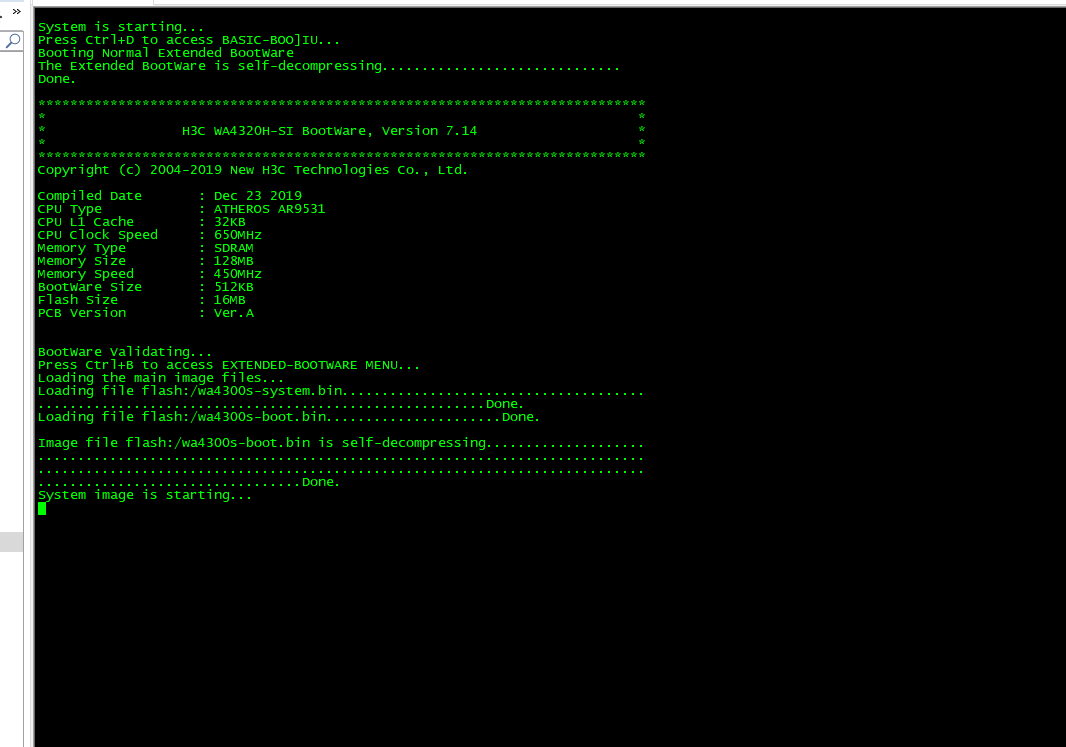
Task: Click 'The Extended BootWare is self-decompressing' line
Action: click(x=329, y=66)
